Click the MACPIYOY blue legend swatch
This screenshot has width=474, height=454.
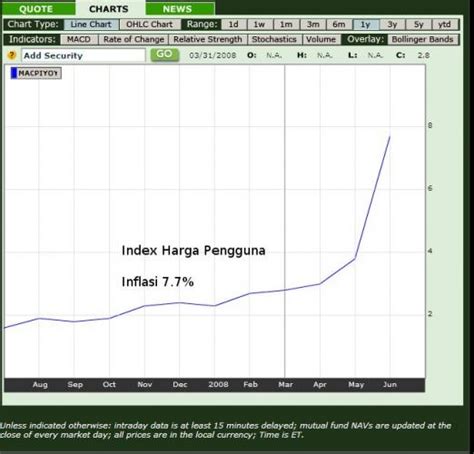point(14,73)
